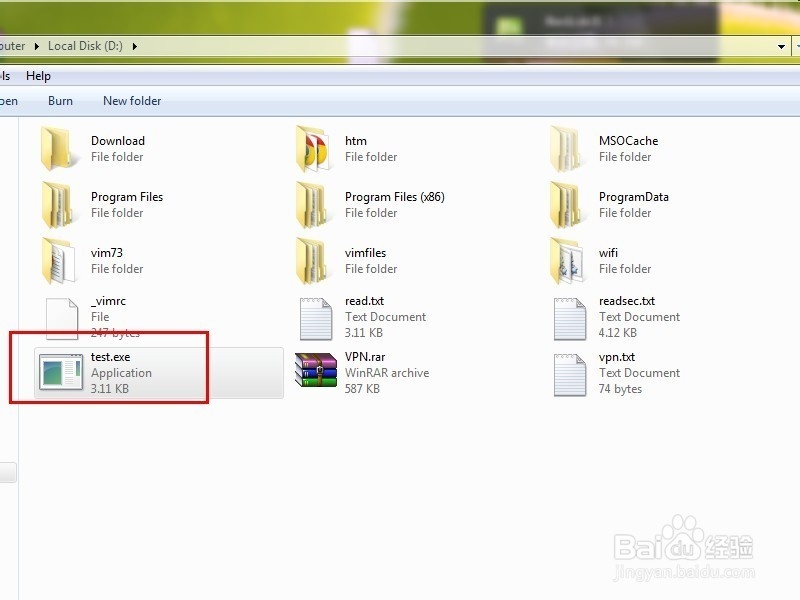The image size is (800, 600).
Task: Click the vim73 name label
Action: tap(107, 253)
